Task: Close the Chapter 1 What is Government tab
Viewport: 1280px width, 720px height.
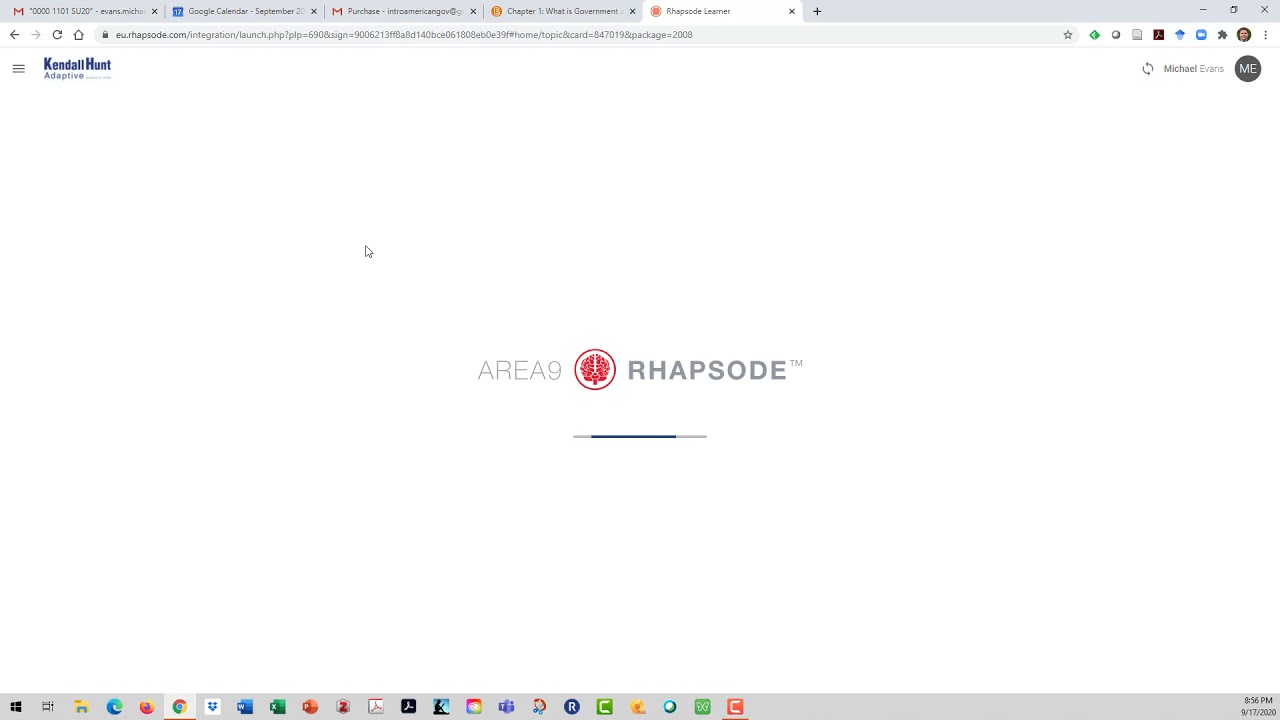Action: (632, 11)
